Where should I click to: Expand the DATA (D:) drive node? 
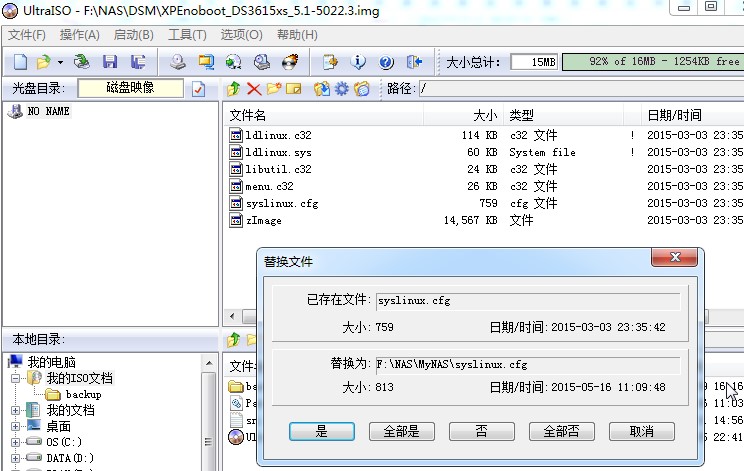(x=15, y=458)
